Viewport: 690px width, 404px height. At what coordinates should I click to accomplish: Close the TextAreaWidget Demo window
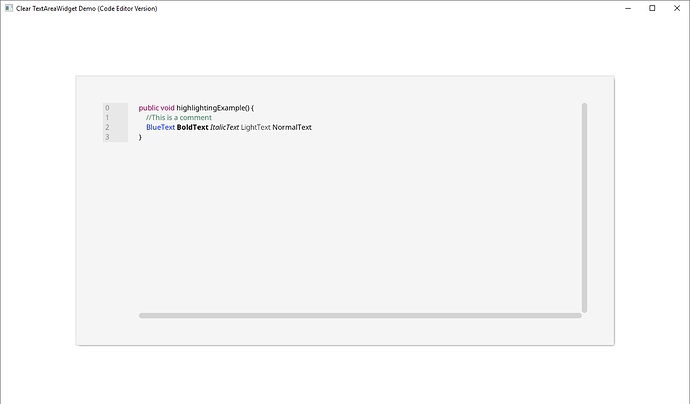[x=678, y=8]
